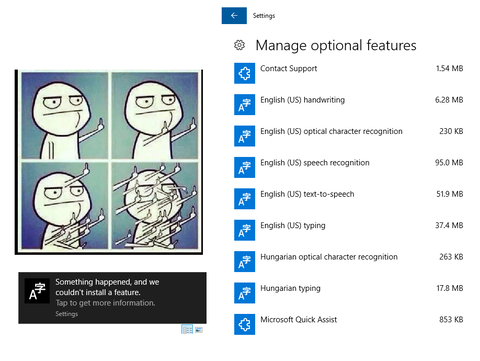Select Microsoft Quick Assist feature name

point(298,320)
